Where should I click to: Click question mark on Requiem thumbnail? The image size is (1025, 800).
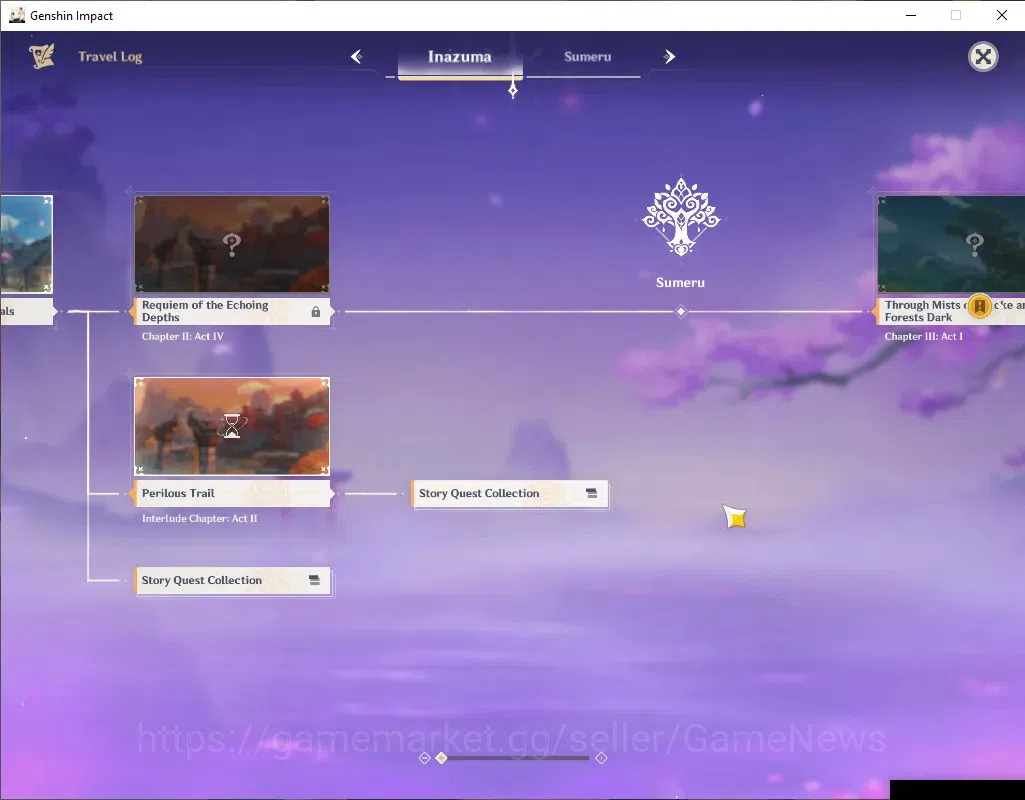tap(231, 244)
